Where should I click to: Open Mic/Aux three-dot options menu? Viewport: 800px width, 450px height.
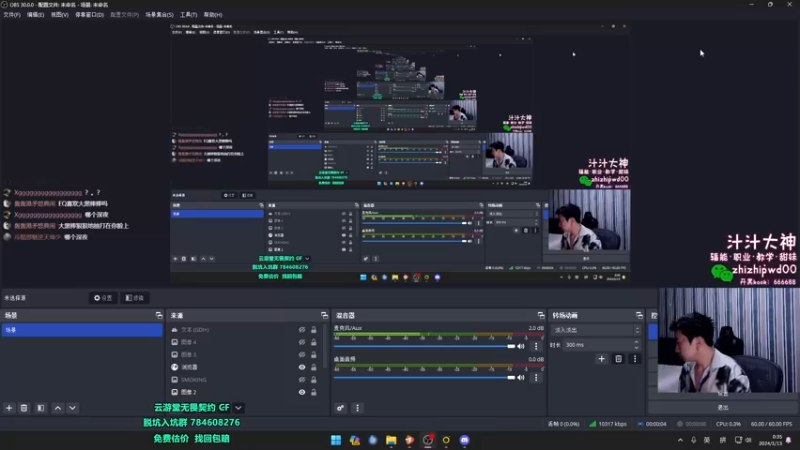(x=536, y=346)
